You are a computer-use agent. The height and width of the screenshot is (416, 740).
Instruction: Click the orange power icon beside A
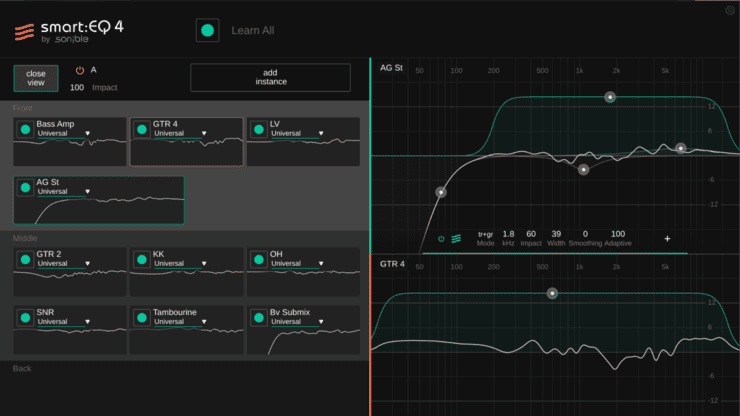click(80, 70)
